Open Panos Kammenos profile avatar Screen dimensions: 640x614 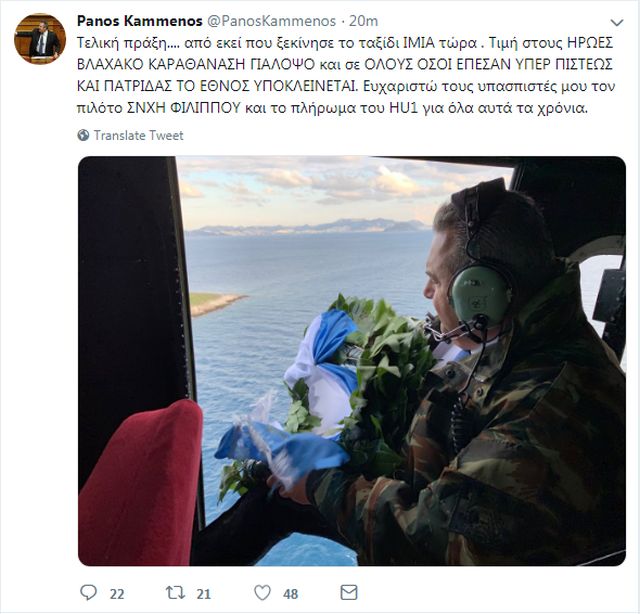[40, 38]
